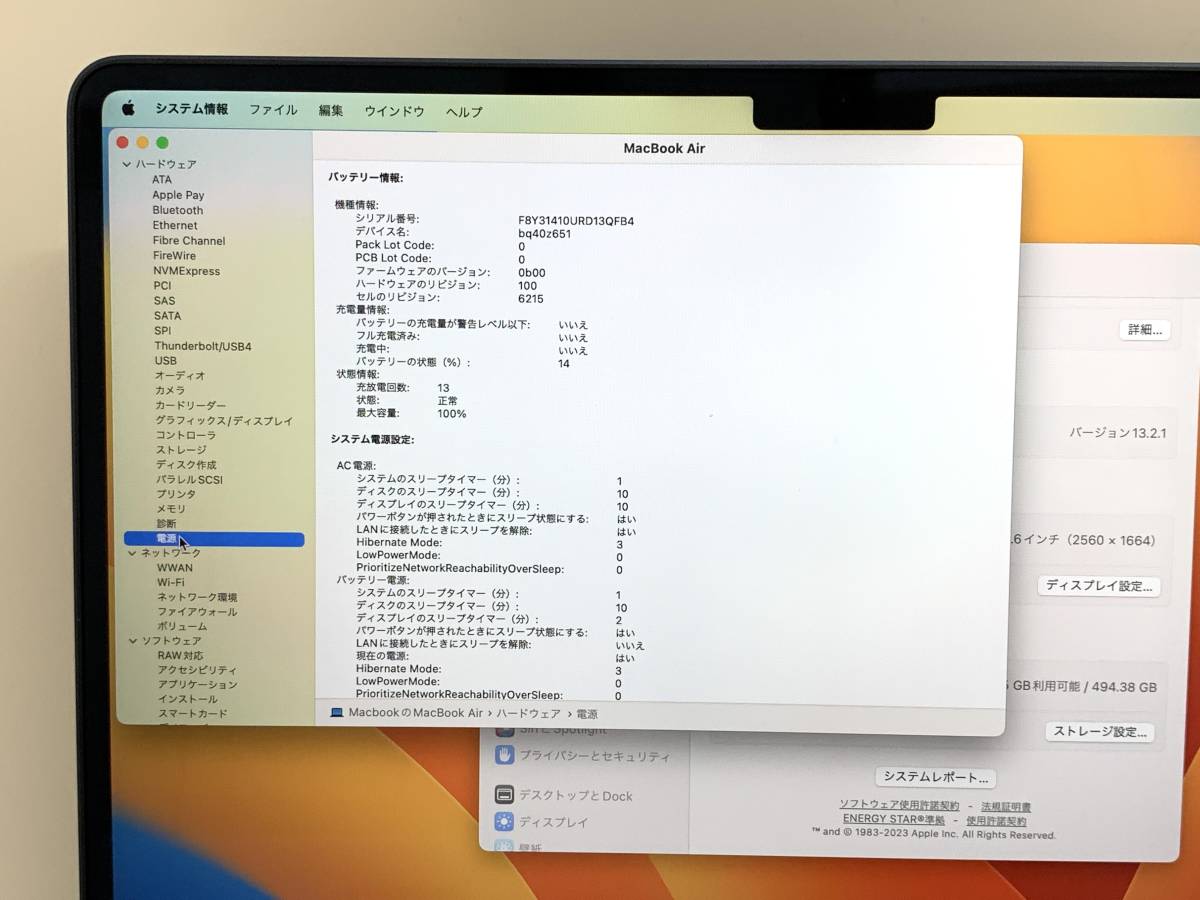Select SPI in the sidebar
Screen dimensions: 1200x900
pyautogui.click(x=163, y=331)
